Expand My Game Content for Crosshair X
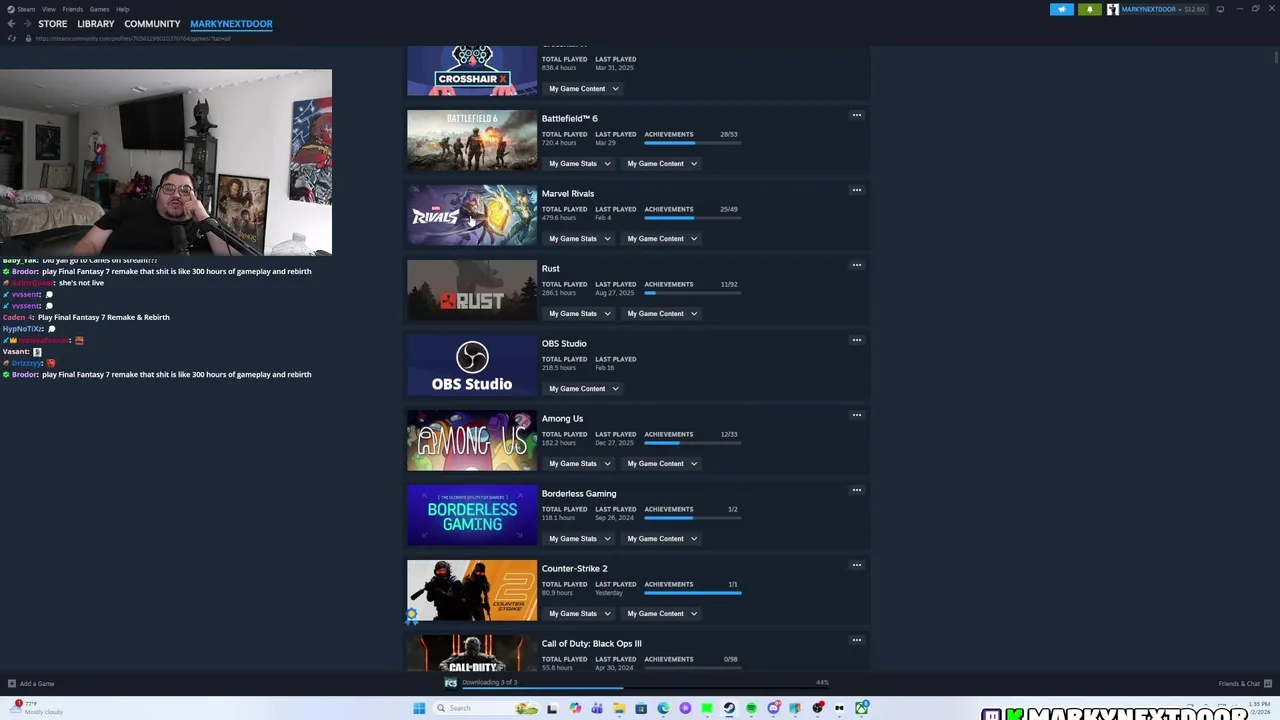The image size is (1280, 720). click(x=583, y=89)
